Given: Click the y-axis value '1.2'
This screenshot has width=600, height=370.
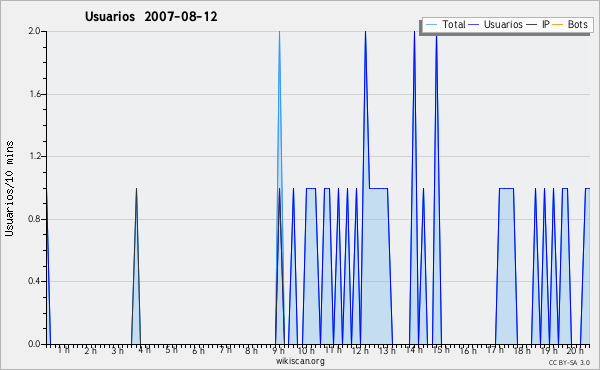Looking at the screenshot, I should click(34, 156).
